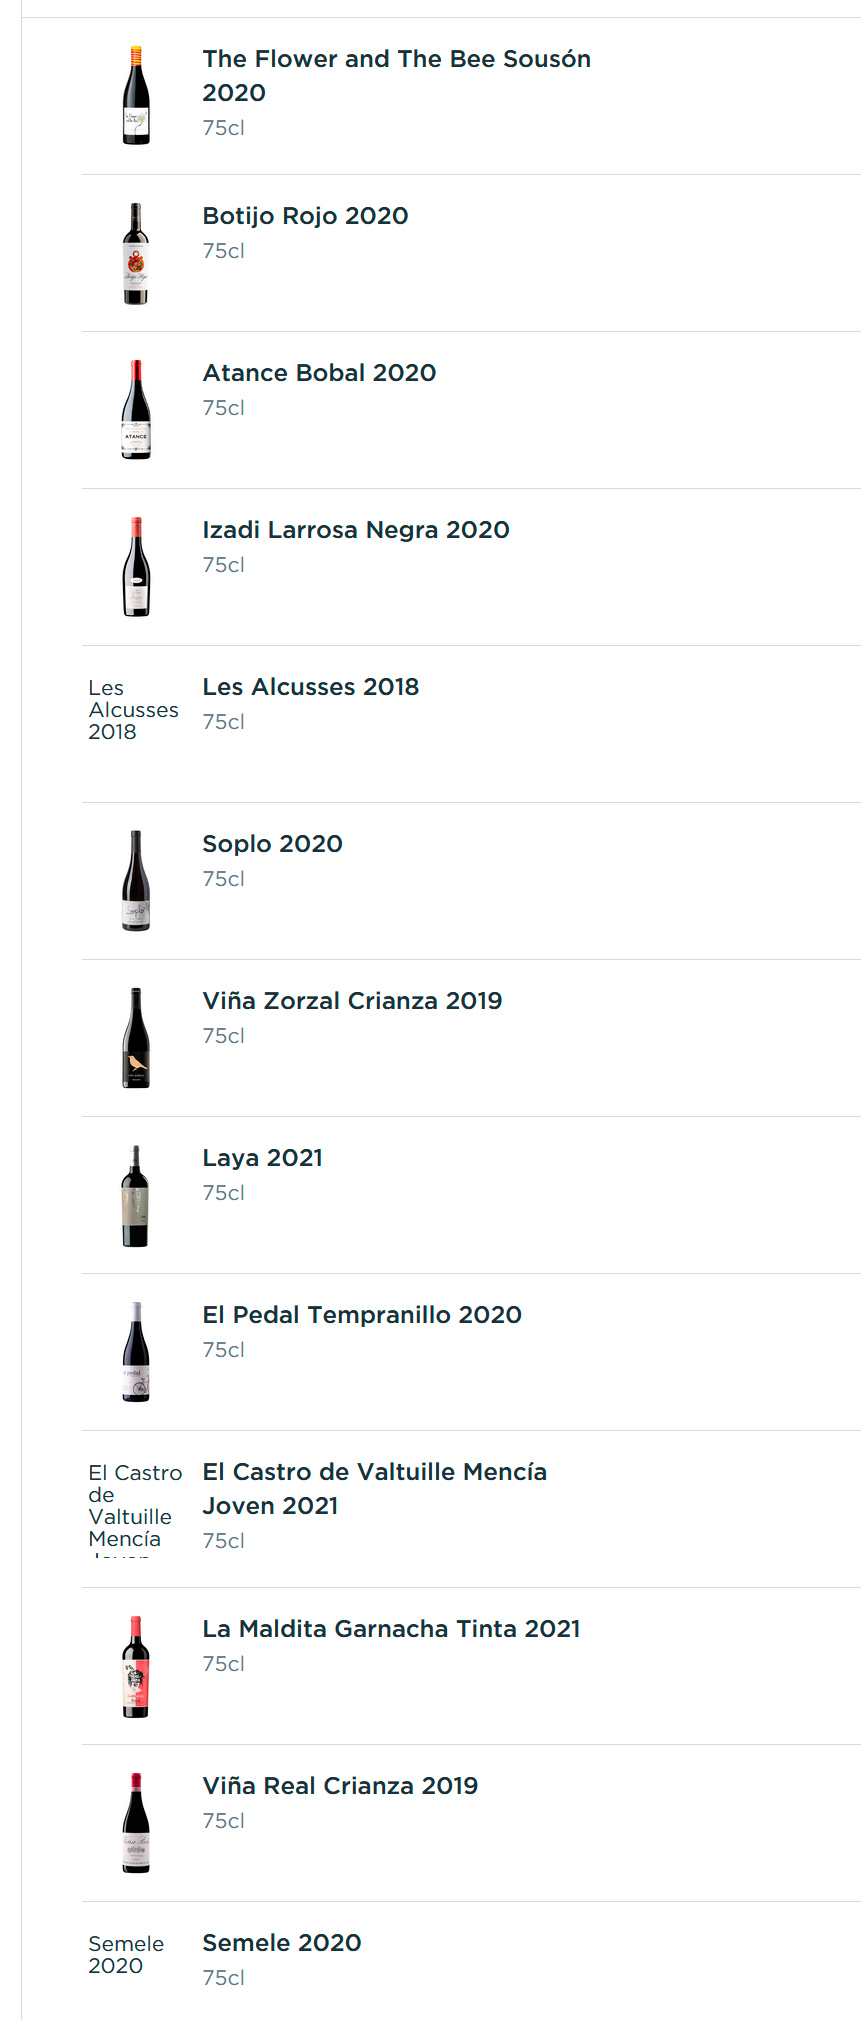Select Izadi Larrosa Negra bottle thumbnail
The height and width of the screenshot is (2020, 861).
pos(136,567)
